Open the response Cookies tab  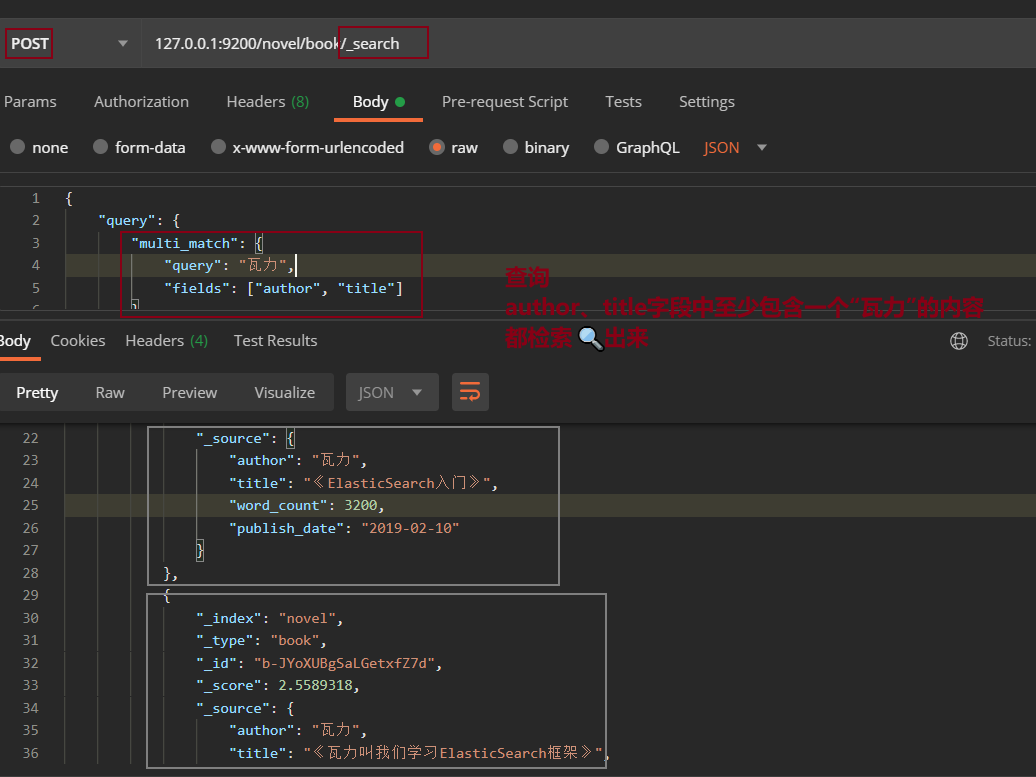click(78, 341)
